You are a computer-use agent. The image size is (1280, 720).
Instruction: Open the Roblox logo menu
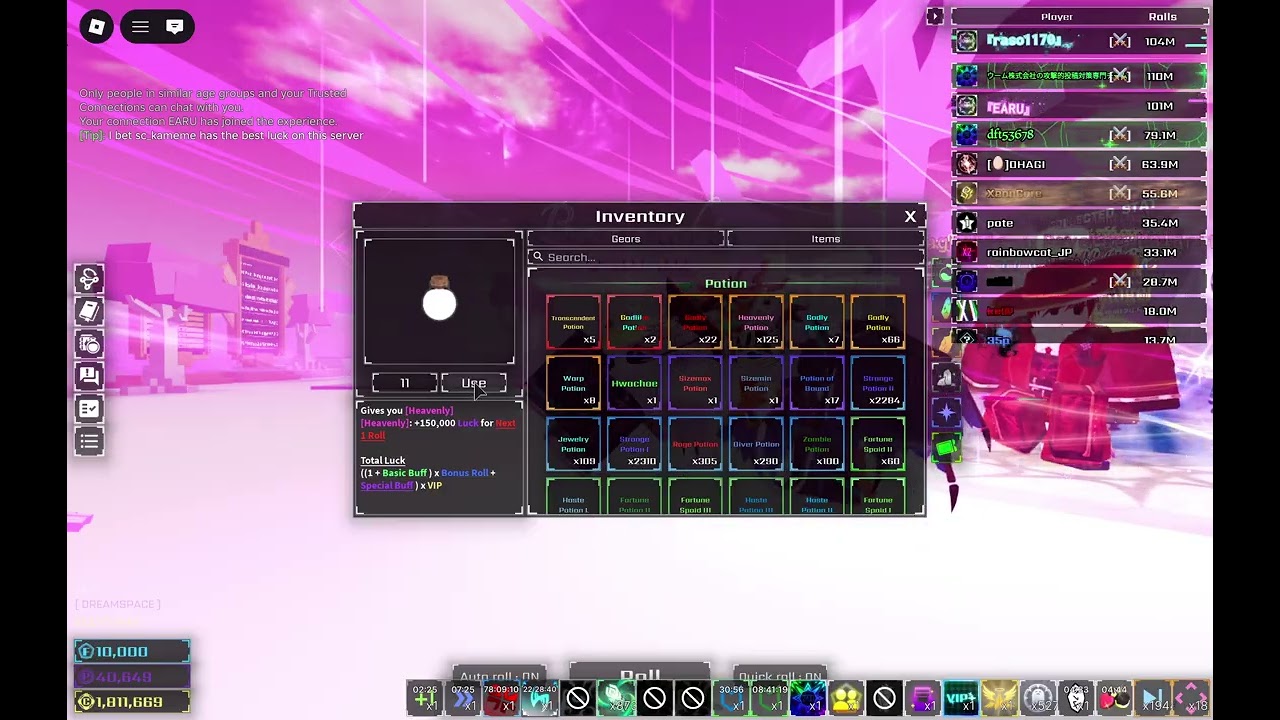(x=97, y=27)
